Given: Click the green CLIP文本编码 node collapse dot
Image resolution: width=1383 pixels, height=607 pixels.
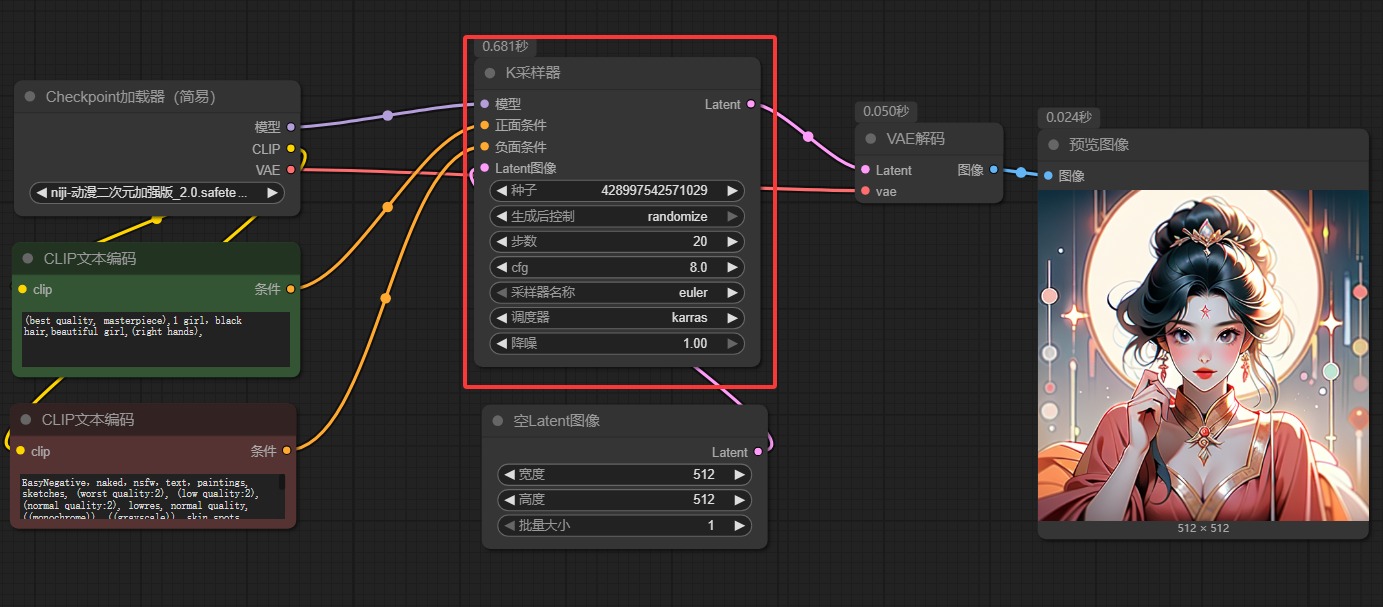Looking at the screenshot, I should (x=27, y=259).
